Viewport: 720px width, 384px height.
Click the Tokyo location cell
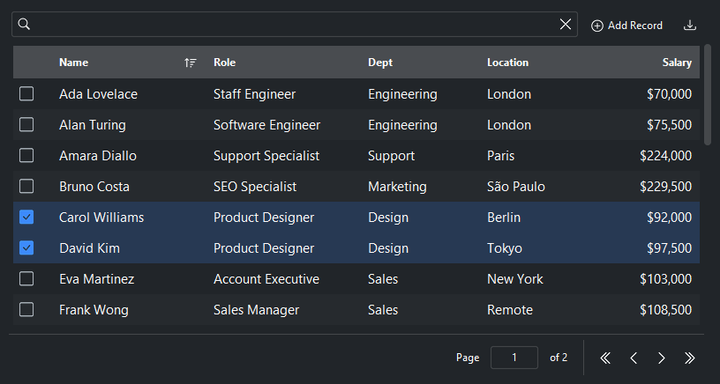click(x=505, y=248)
